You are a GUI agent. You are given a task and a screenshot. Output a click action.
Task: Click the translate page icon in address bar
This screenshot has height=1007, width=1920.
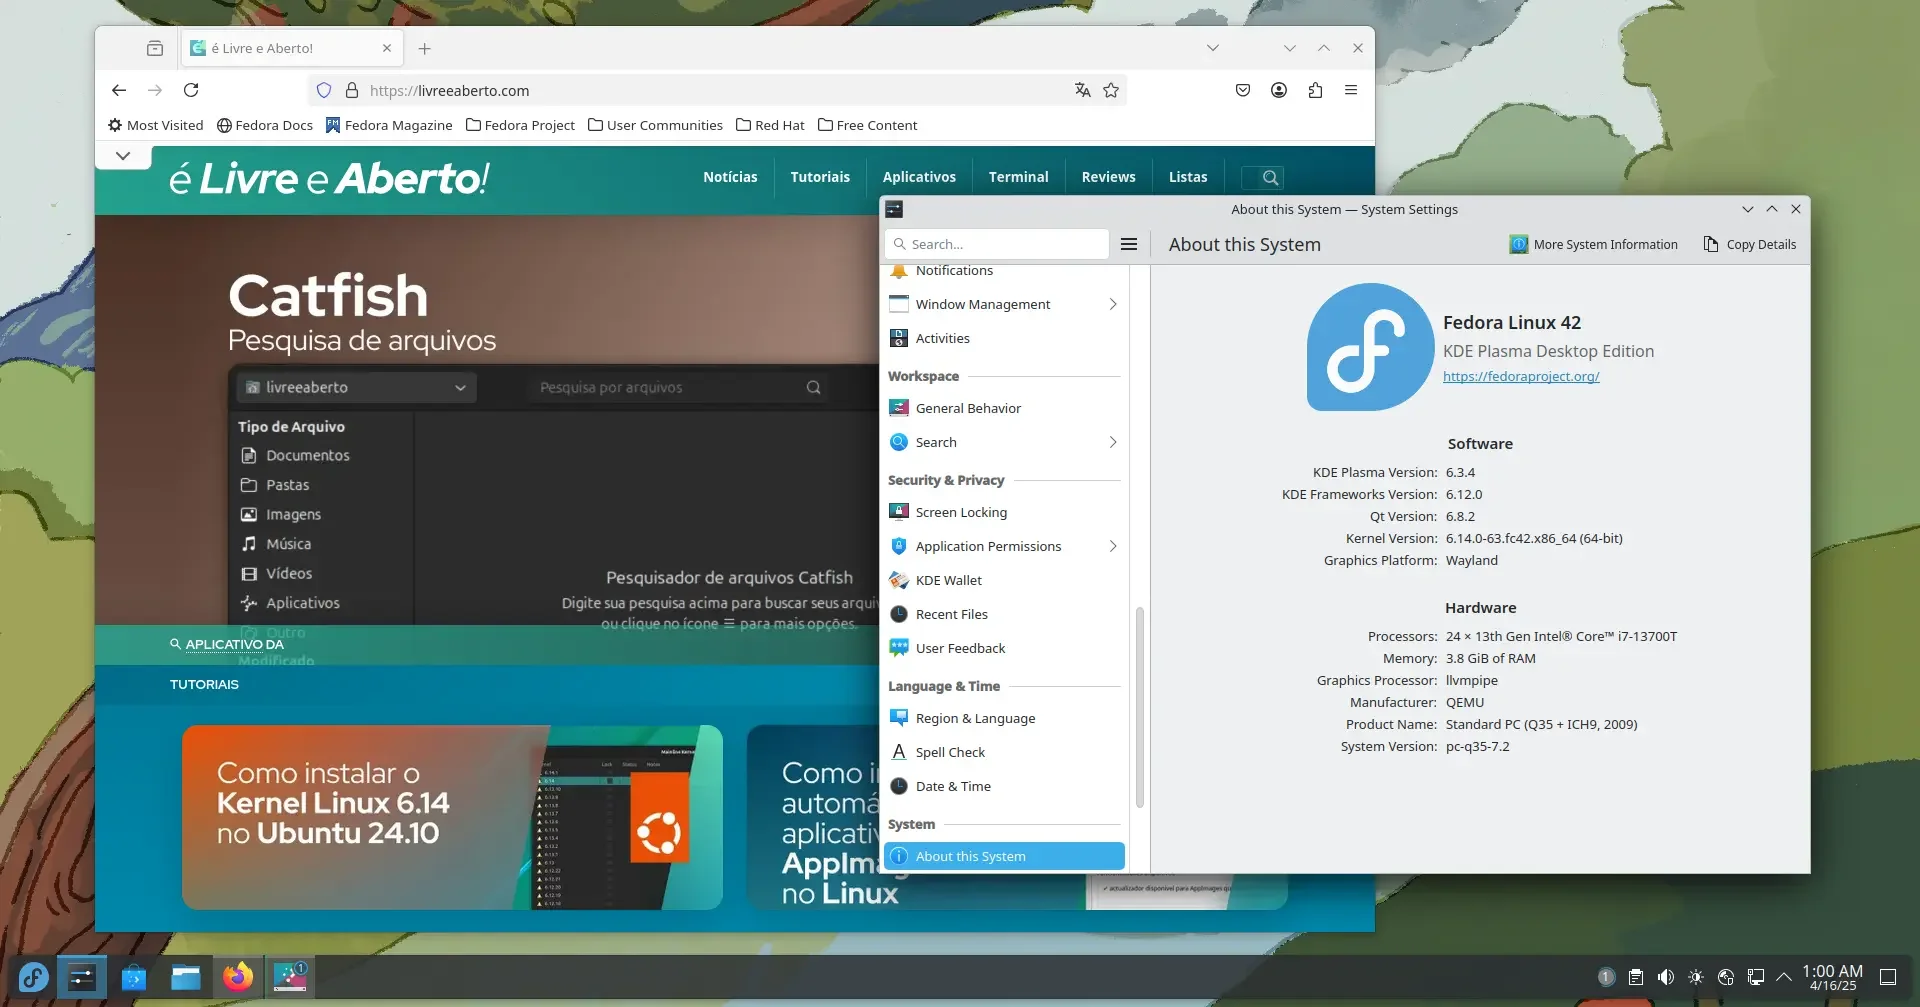(x=1082, y=90)
